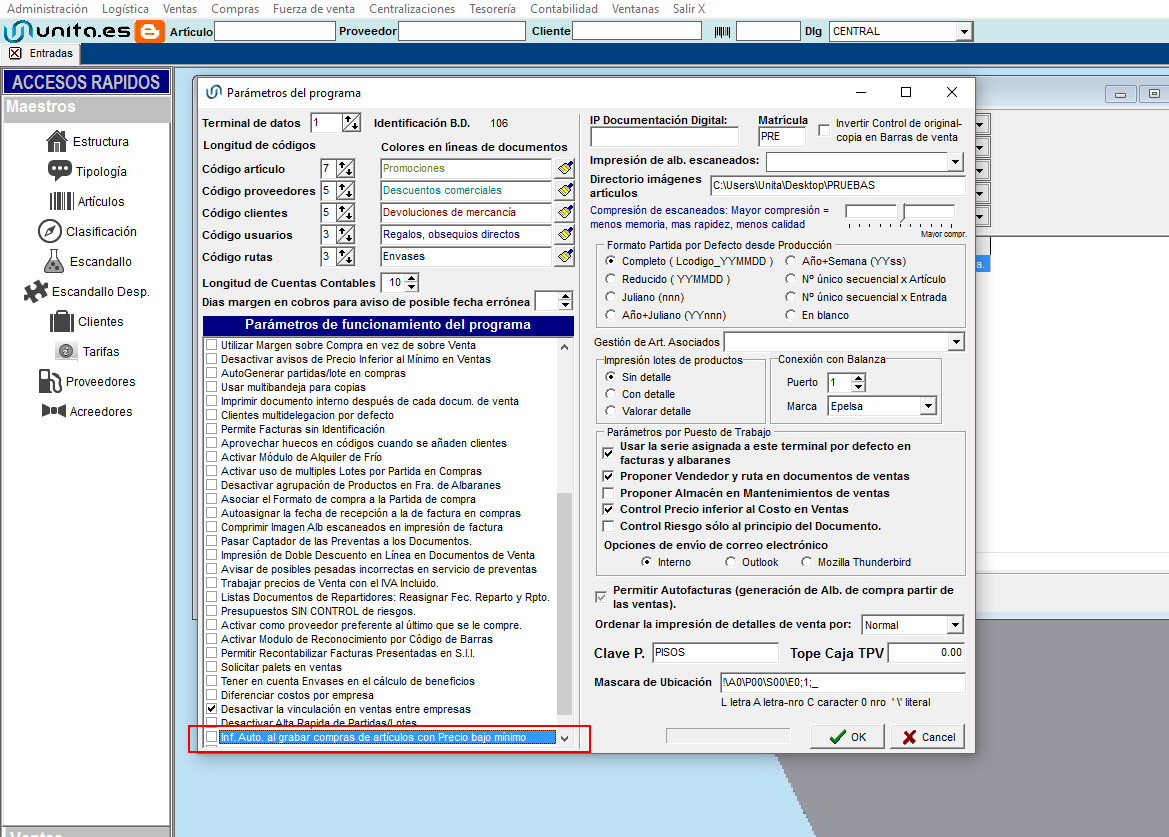Adjust Dias margen en cobros spinner

(565, 301)
